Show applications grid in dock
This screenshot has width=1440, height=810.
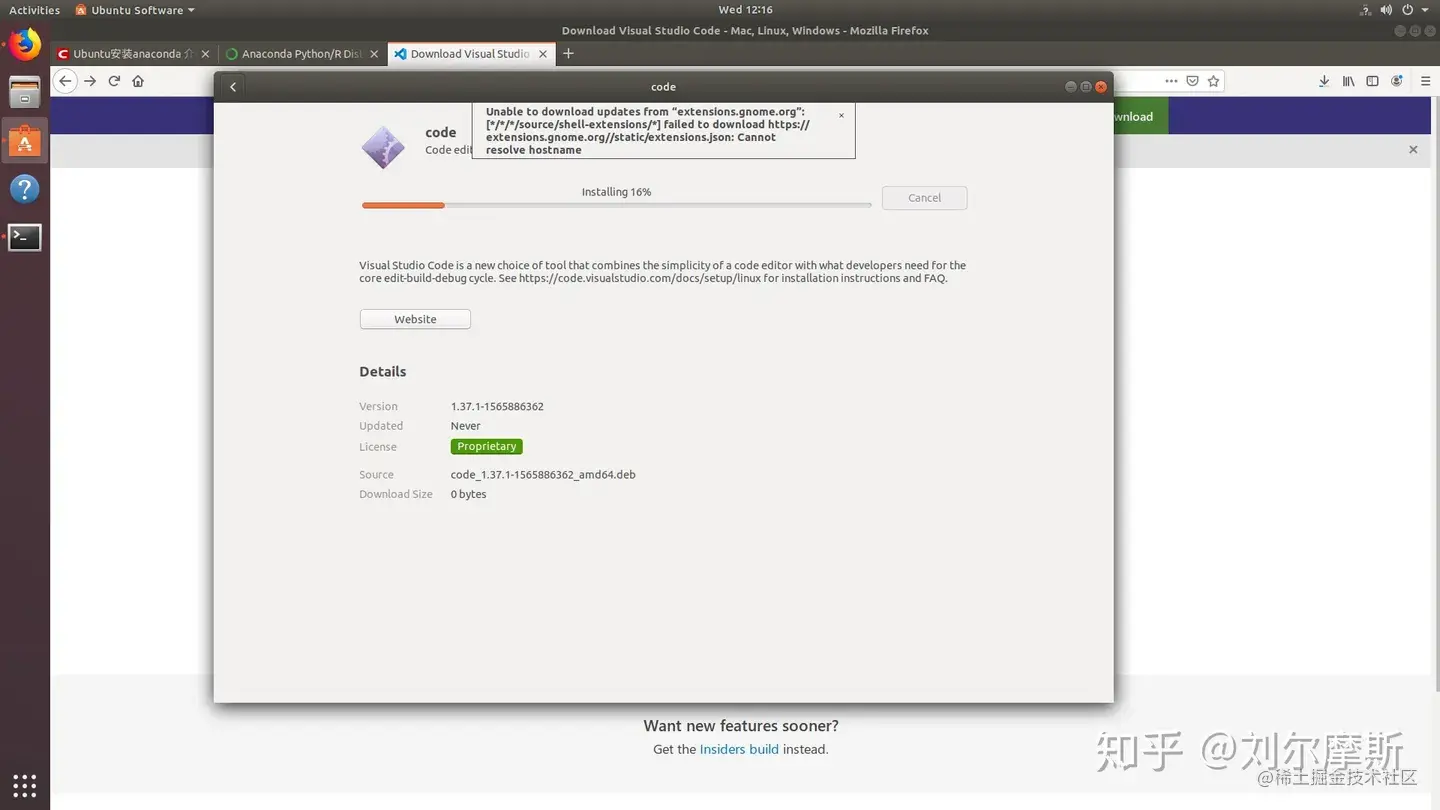click(x=25, y=785)
